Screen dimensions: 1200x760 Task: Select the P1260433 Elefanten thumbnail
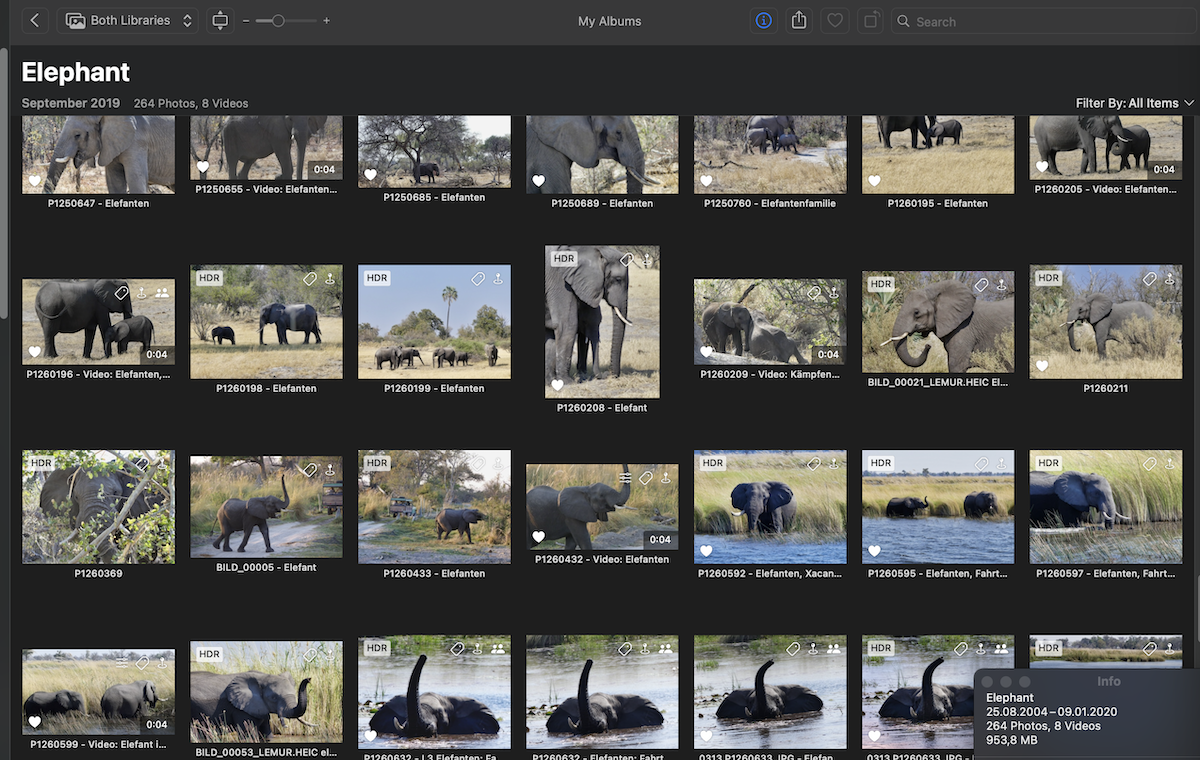(x=434, y=506)
